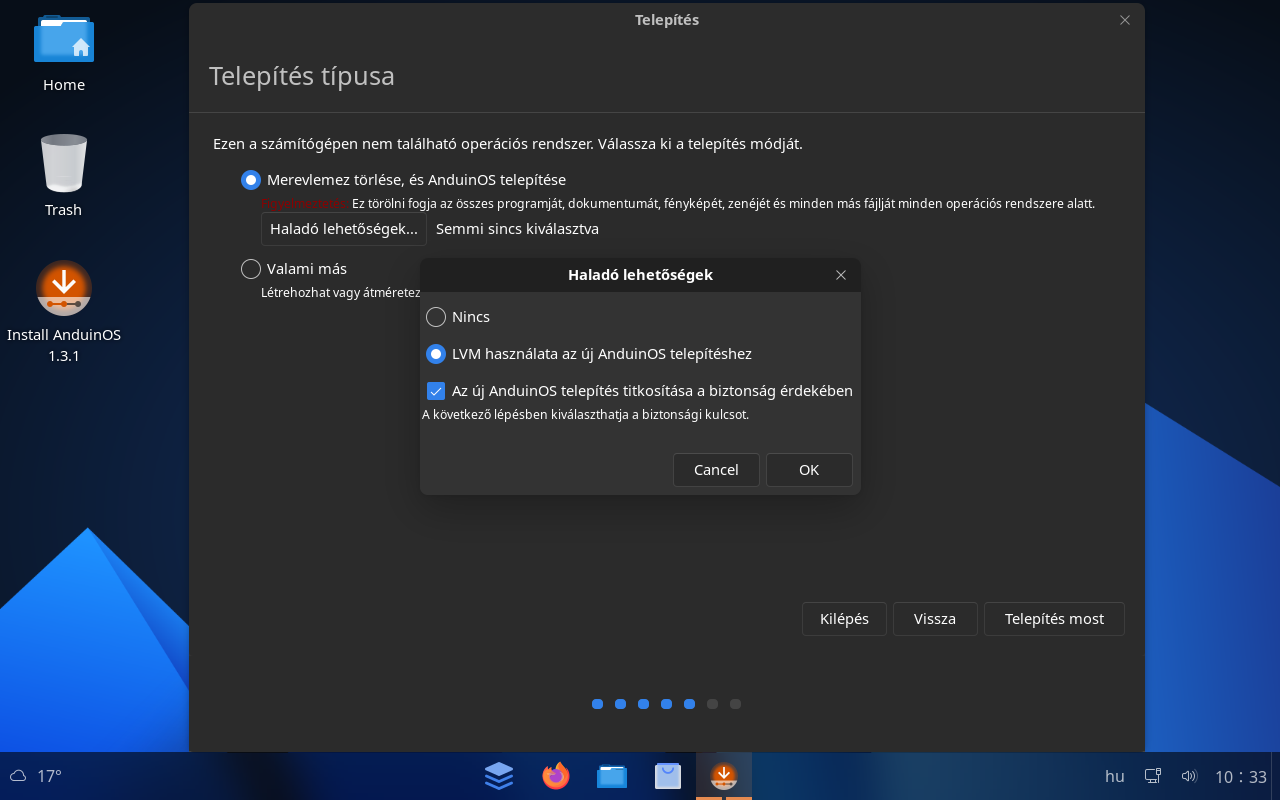This screenshot has width=1280, height=800.
Task: Open the Trash desktop icon
Action: [x=64, y=175]
